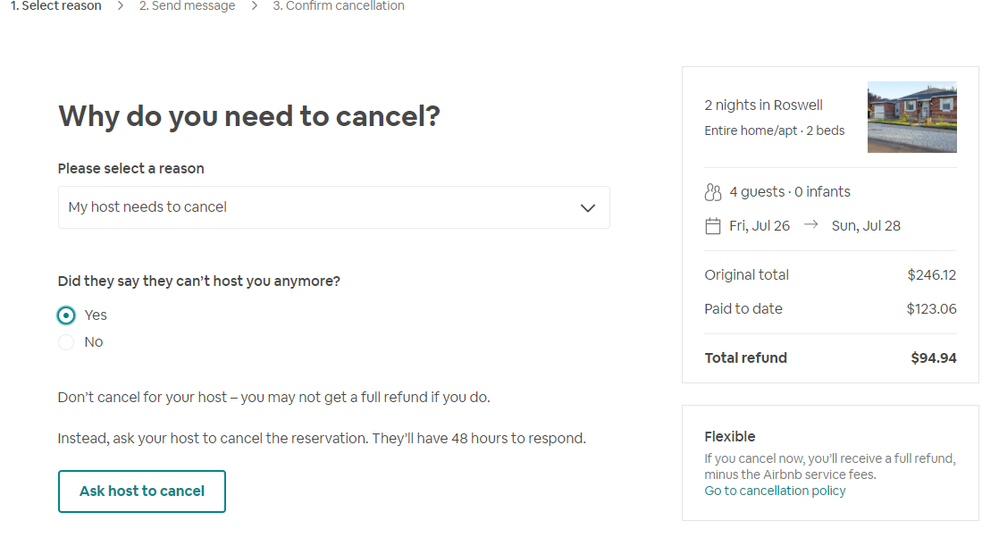999x538 pixels.
Task: Choose the "No" radio option
Action: pyautogui.click(x=66, y=342)
